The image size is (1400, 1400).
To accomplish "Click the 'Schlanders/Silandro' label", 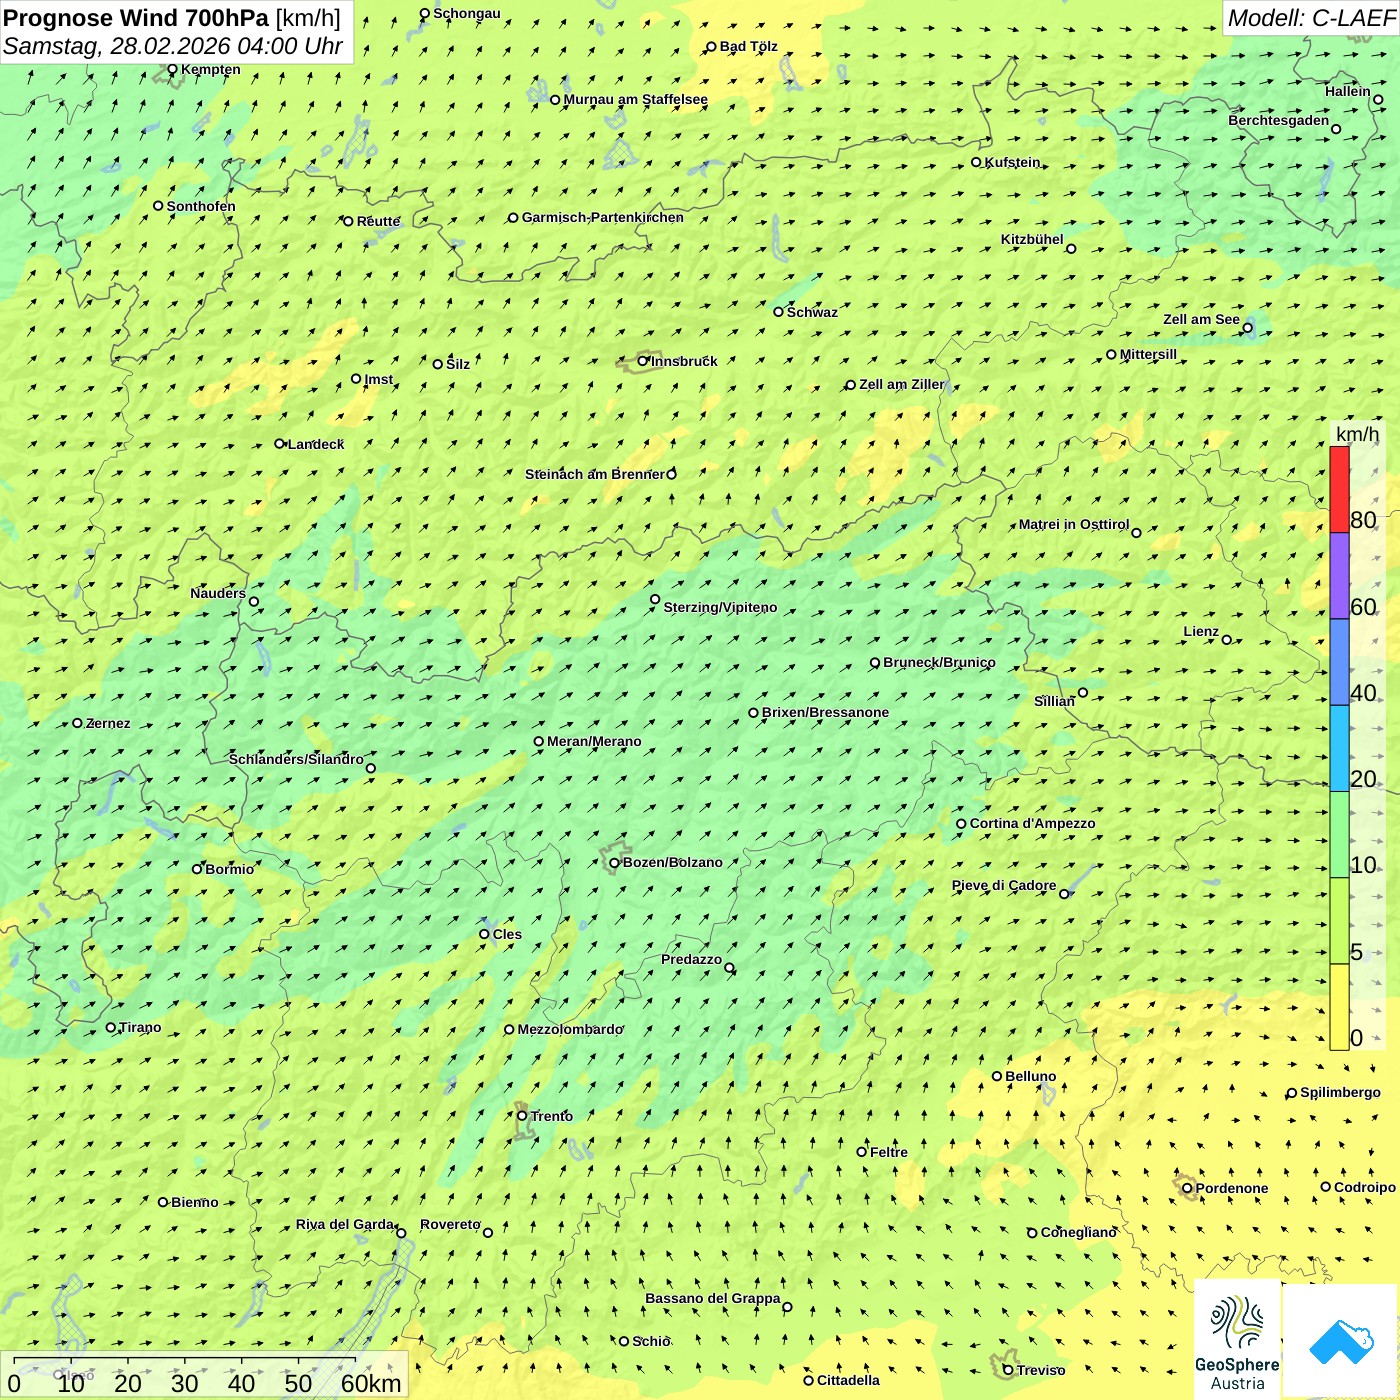I will (x=296, y=759).
